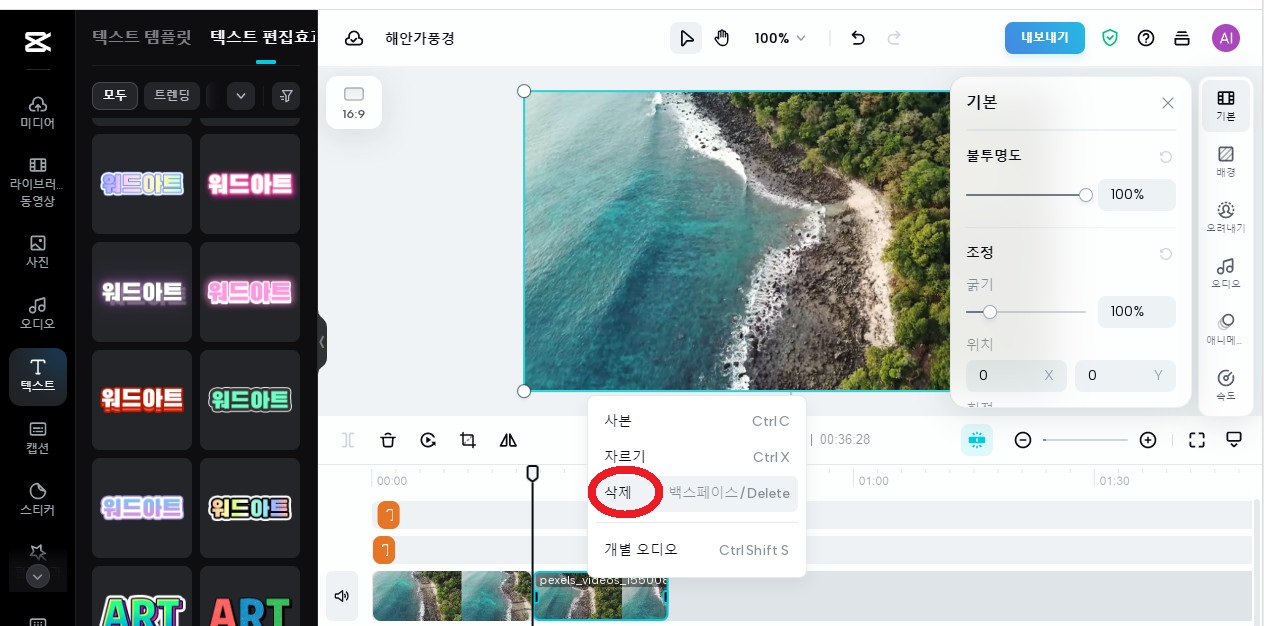1264x626 pixels.
Task: Expand the category chips dropdown
Action: coord(240,96)
